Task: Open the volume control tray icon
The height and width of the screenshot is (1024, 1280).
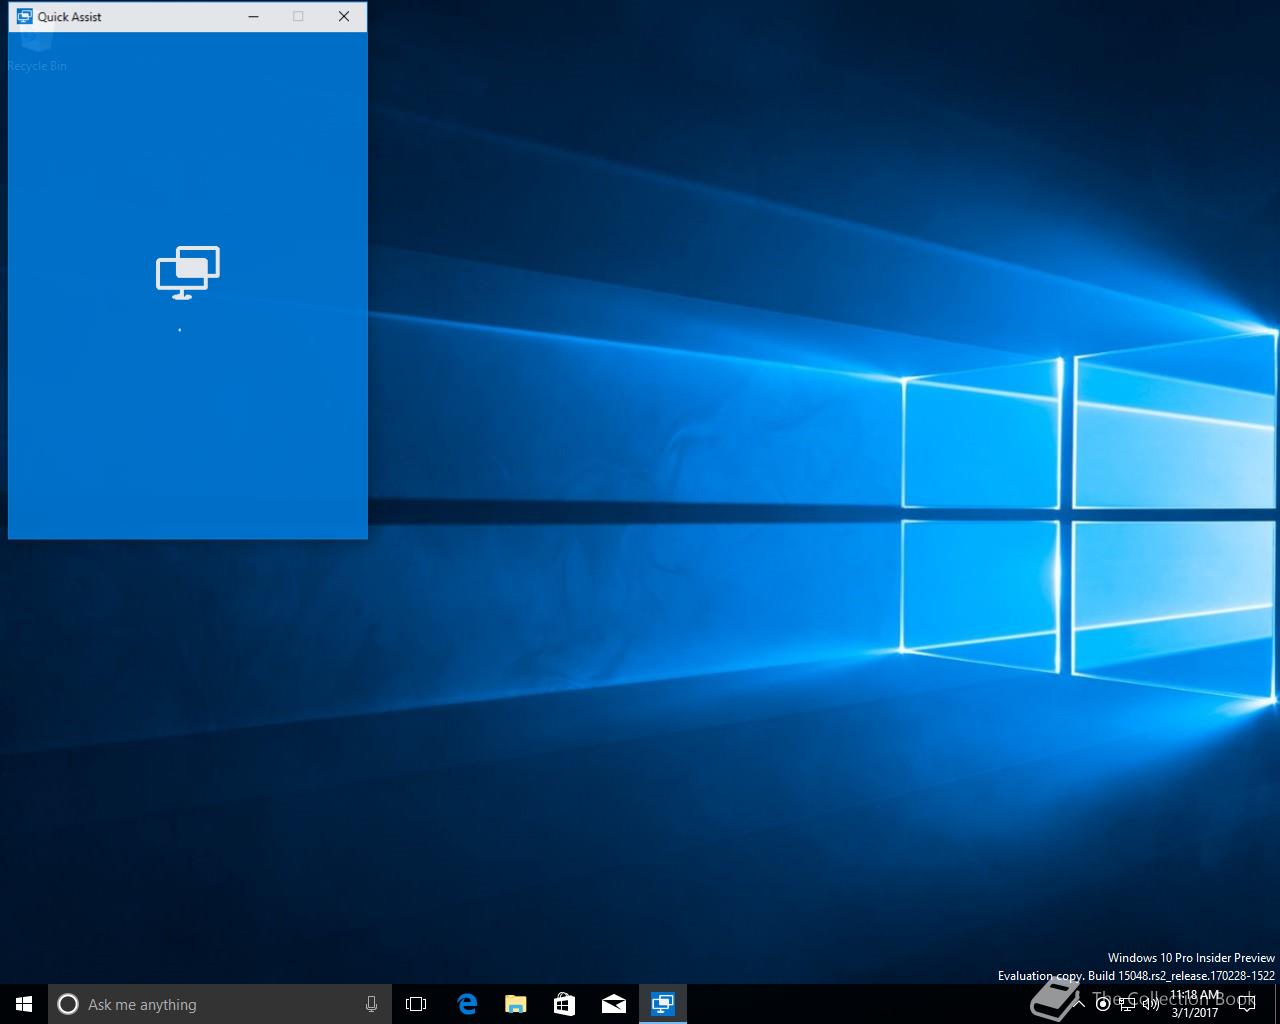Action: click(x=1150, y=1004)
